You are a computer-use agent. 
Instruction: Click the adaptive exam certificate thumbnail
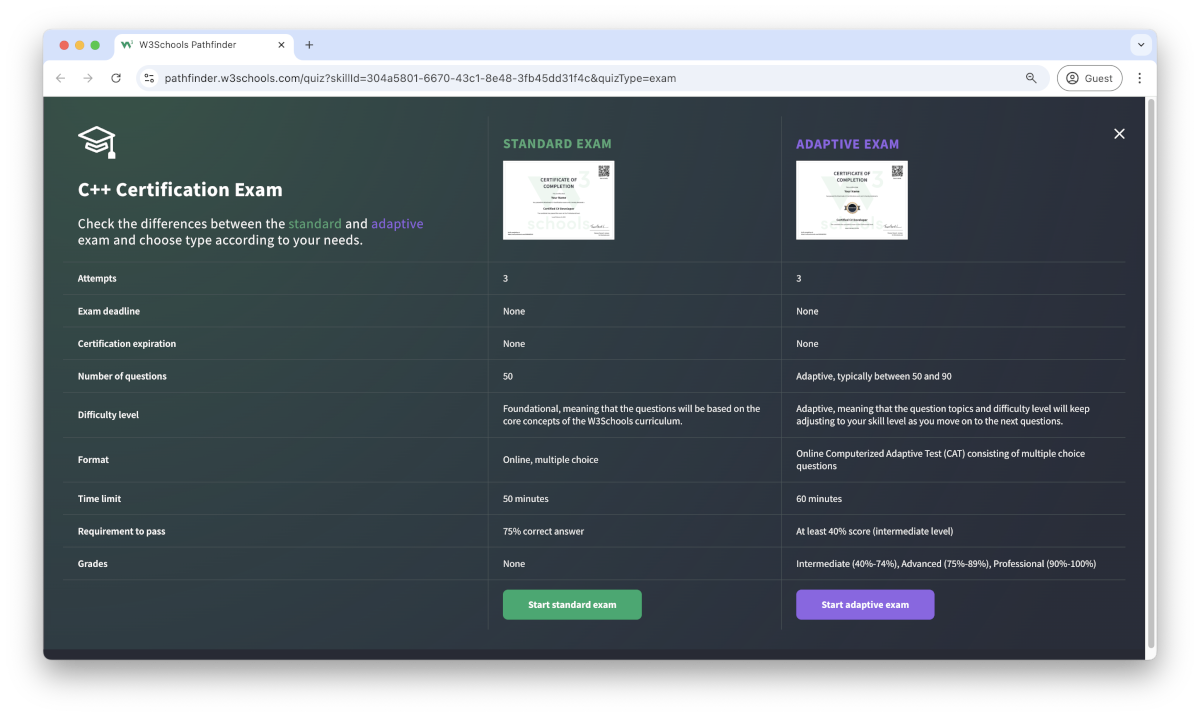851,200
